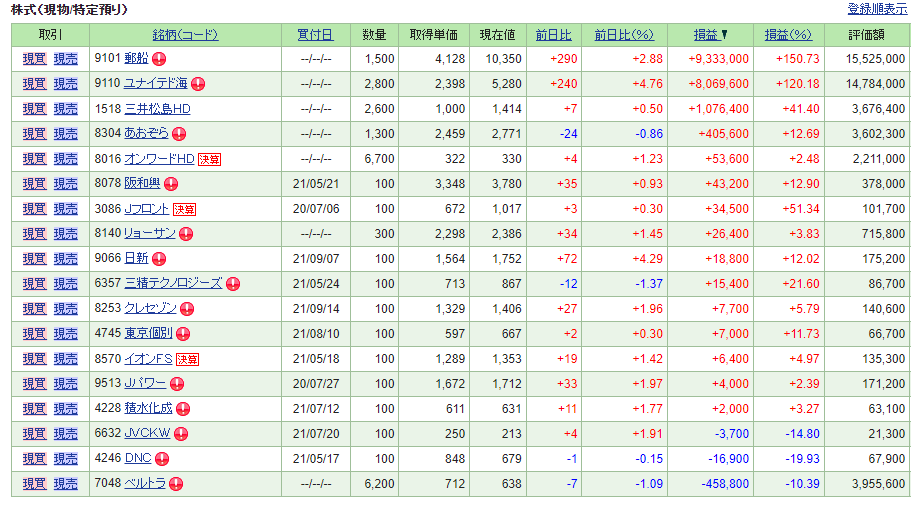Image resolution: width=911 pixels, height=505 pixels.
Task: Select the 6,700 quantity cell
Action: 375,159
